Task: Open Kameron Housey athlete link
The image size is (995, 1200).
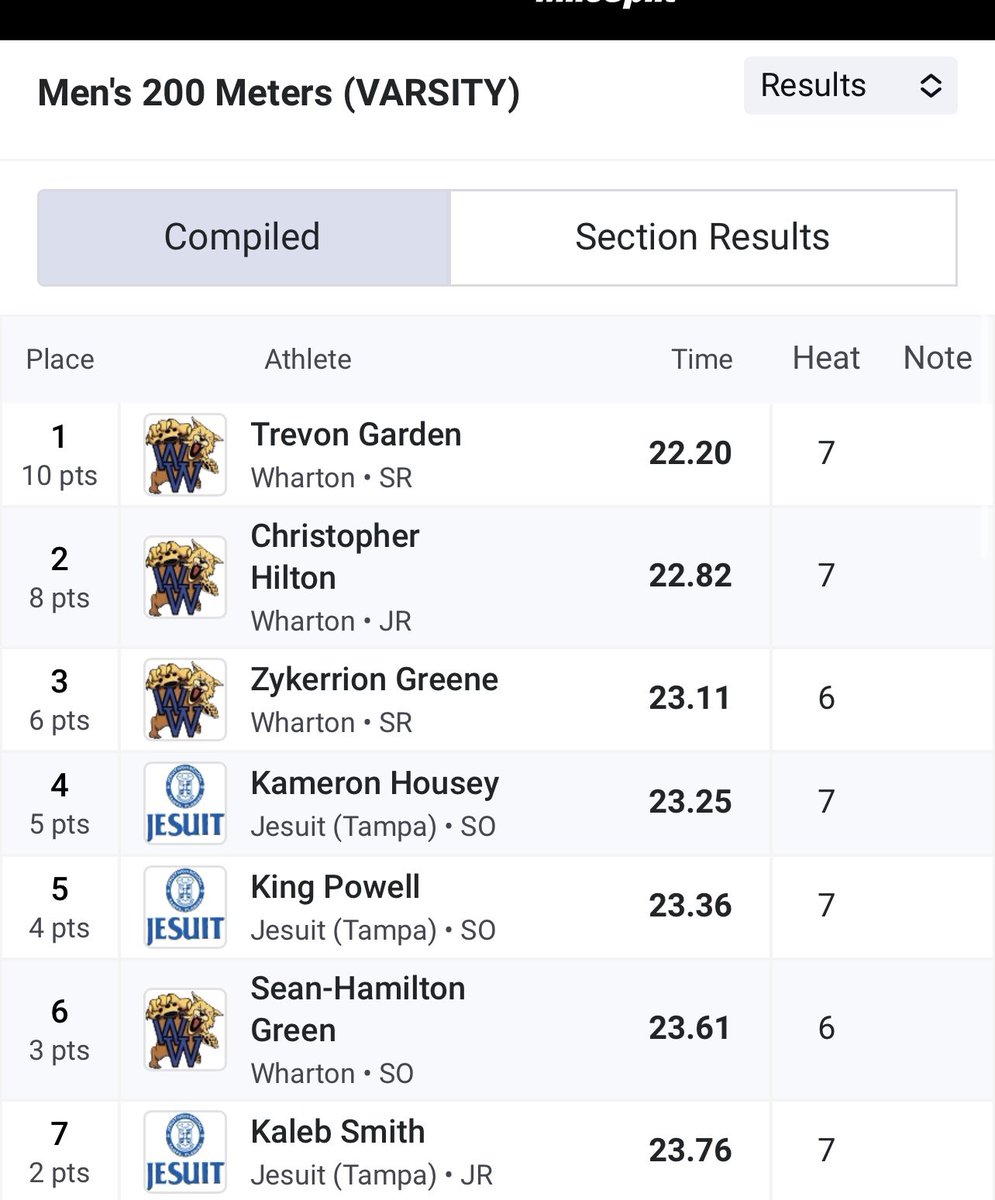Action: [375, 784]
